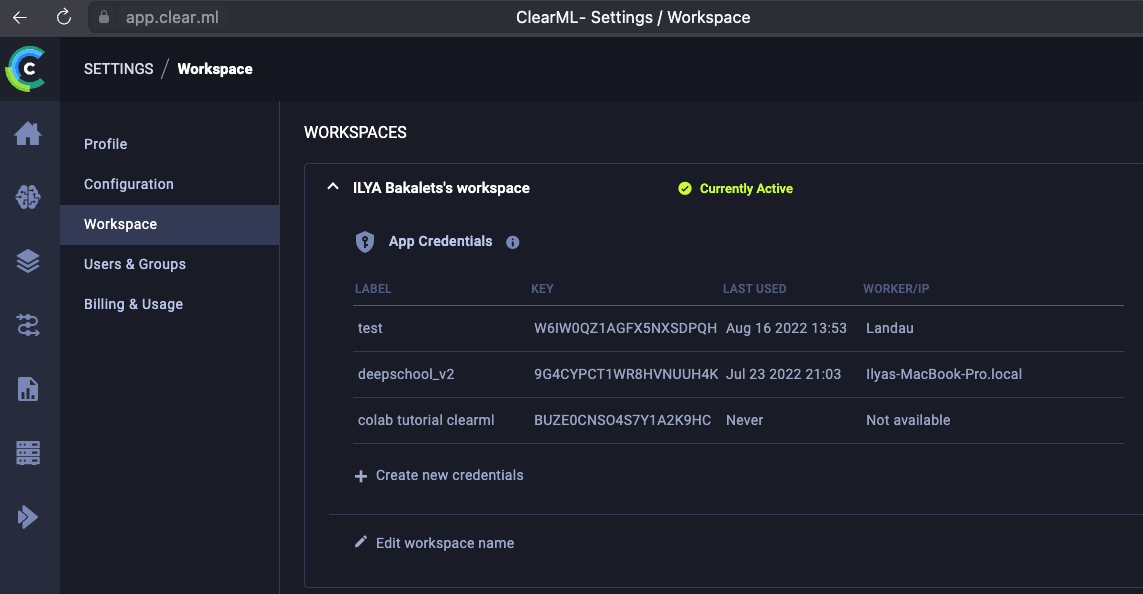Click the address bar URL app.clear.ml
Image resolution: width=1143 pixels, height=594 pixels.
pyautogui.click(x=172, y=17)
